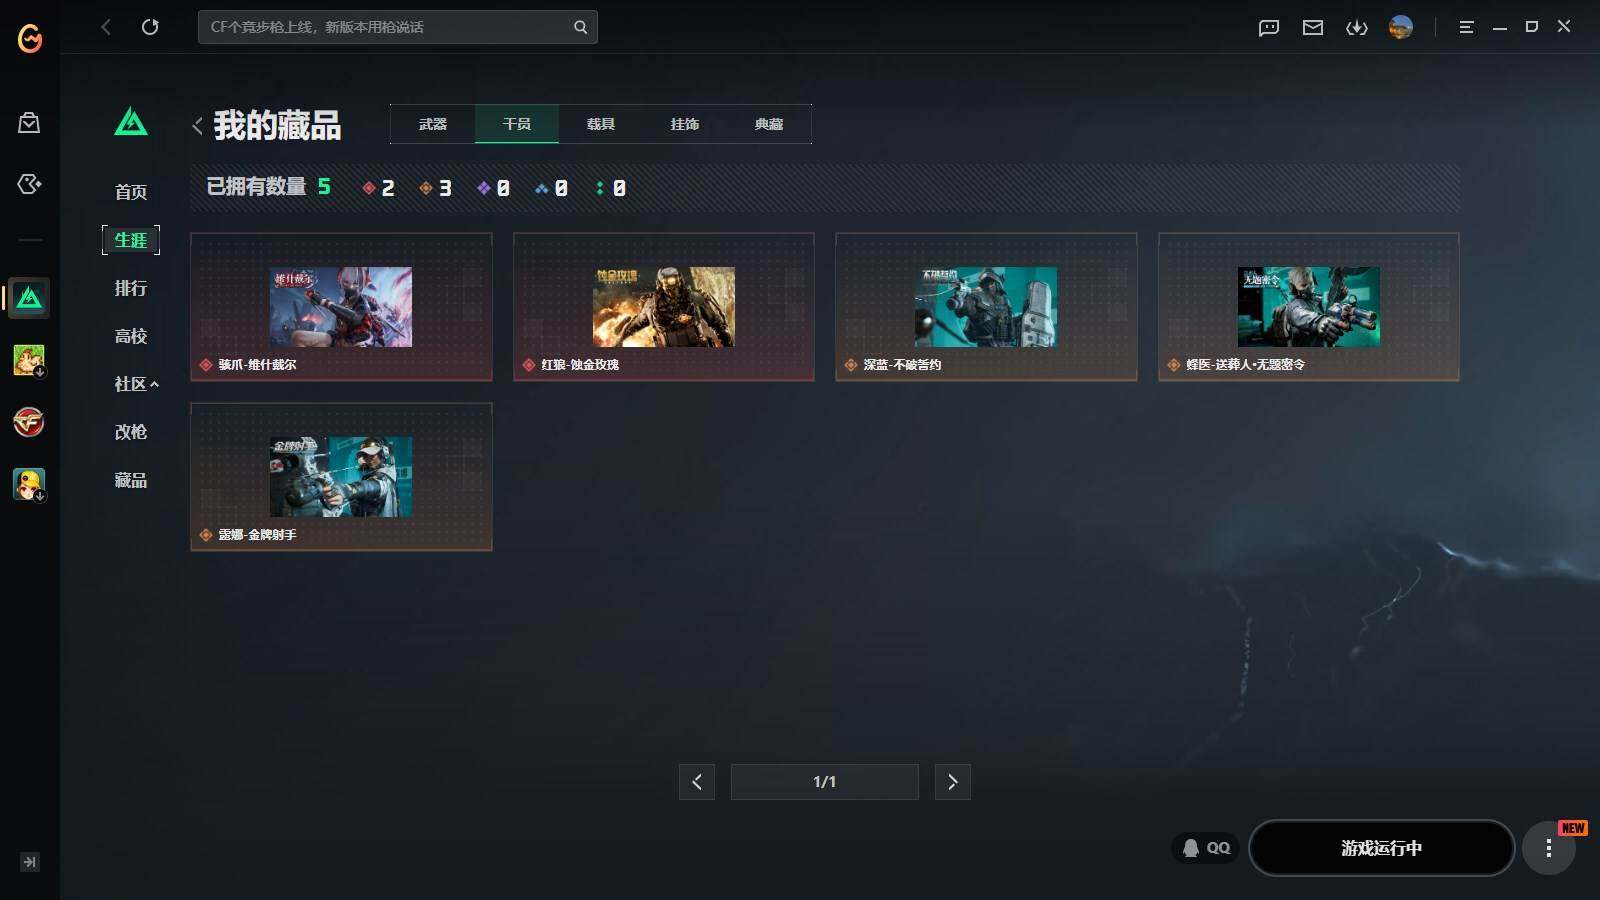Screen dimensions: 1600x900
Task: Open the store bag sidebar icon
Action: tap(29, 123)
